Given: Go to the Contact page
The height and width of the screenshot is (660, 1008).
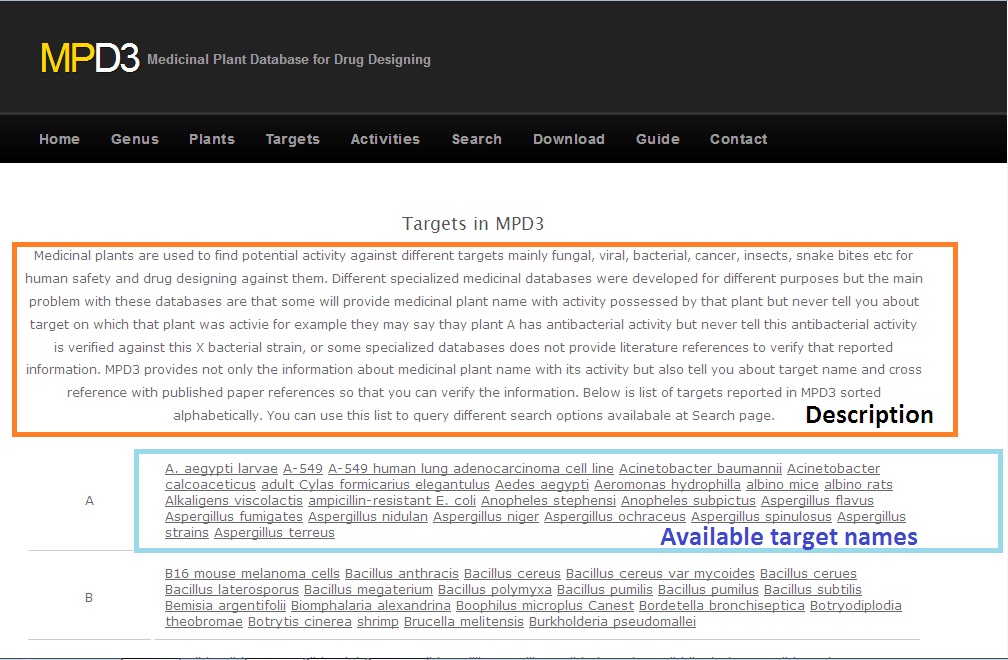Looking at the screenshot, I should pos(738,139).
